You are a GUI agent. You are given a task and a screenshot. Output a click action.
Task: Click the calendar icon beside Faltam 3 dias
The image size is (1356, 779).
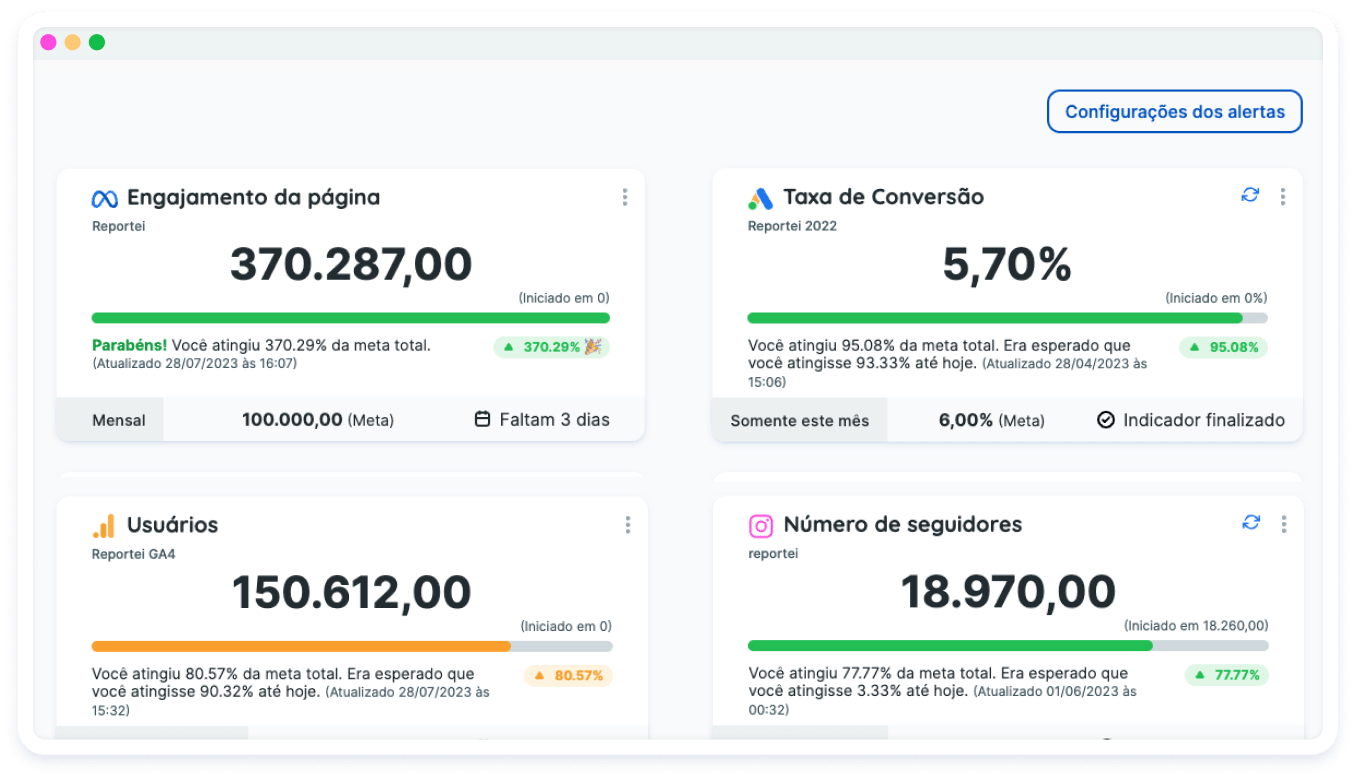tap(482, 420)
